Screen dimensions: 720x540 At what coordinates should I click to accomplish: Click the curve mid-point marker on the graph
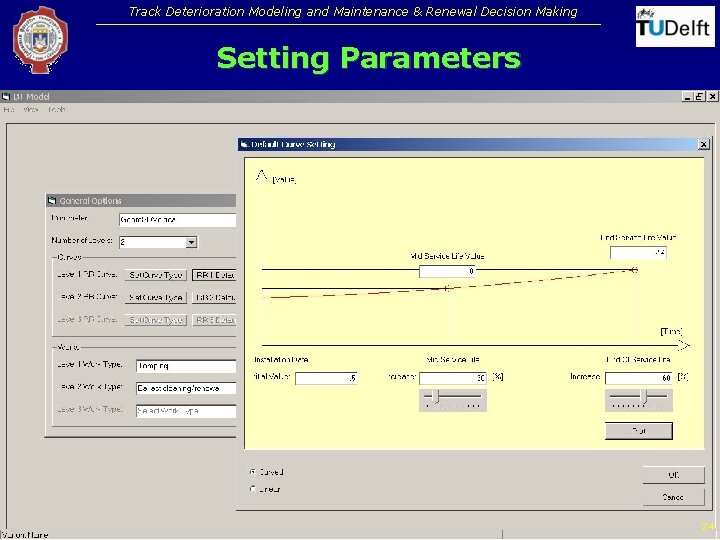(447, 288)
